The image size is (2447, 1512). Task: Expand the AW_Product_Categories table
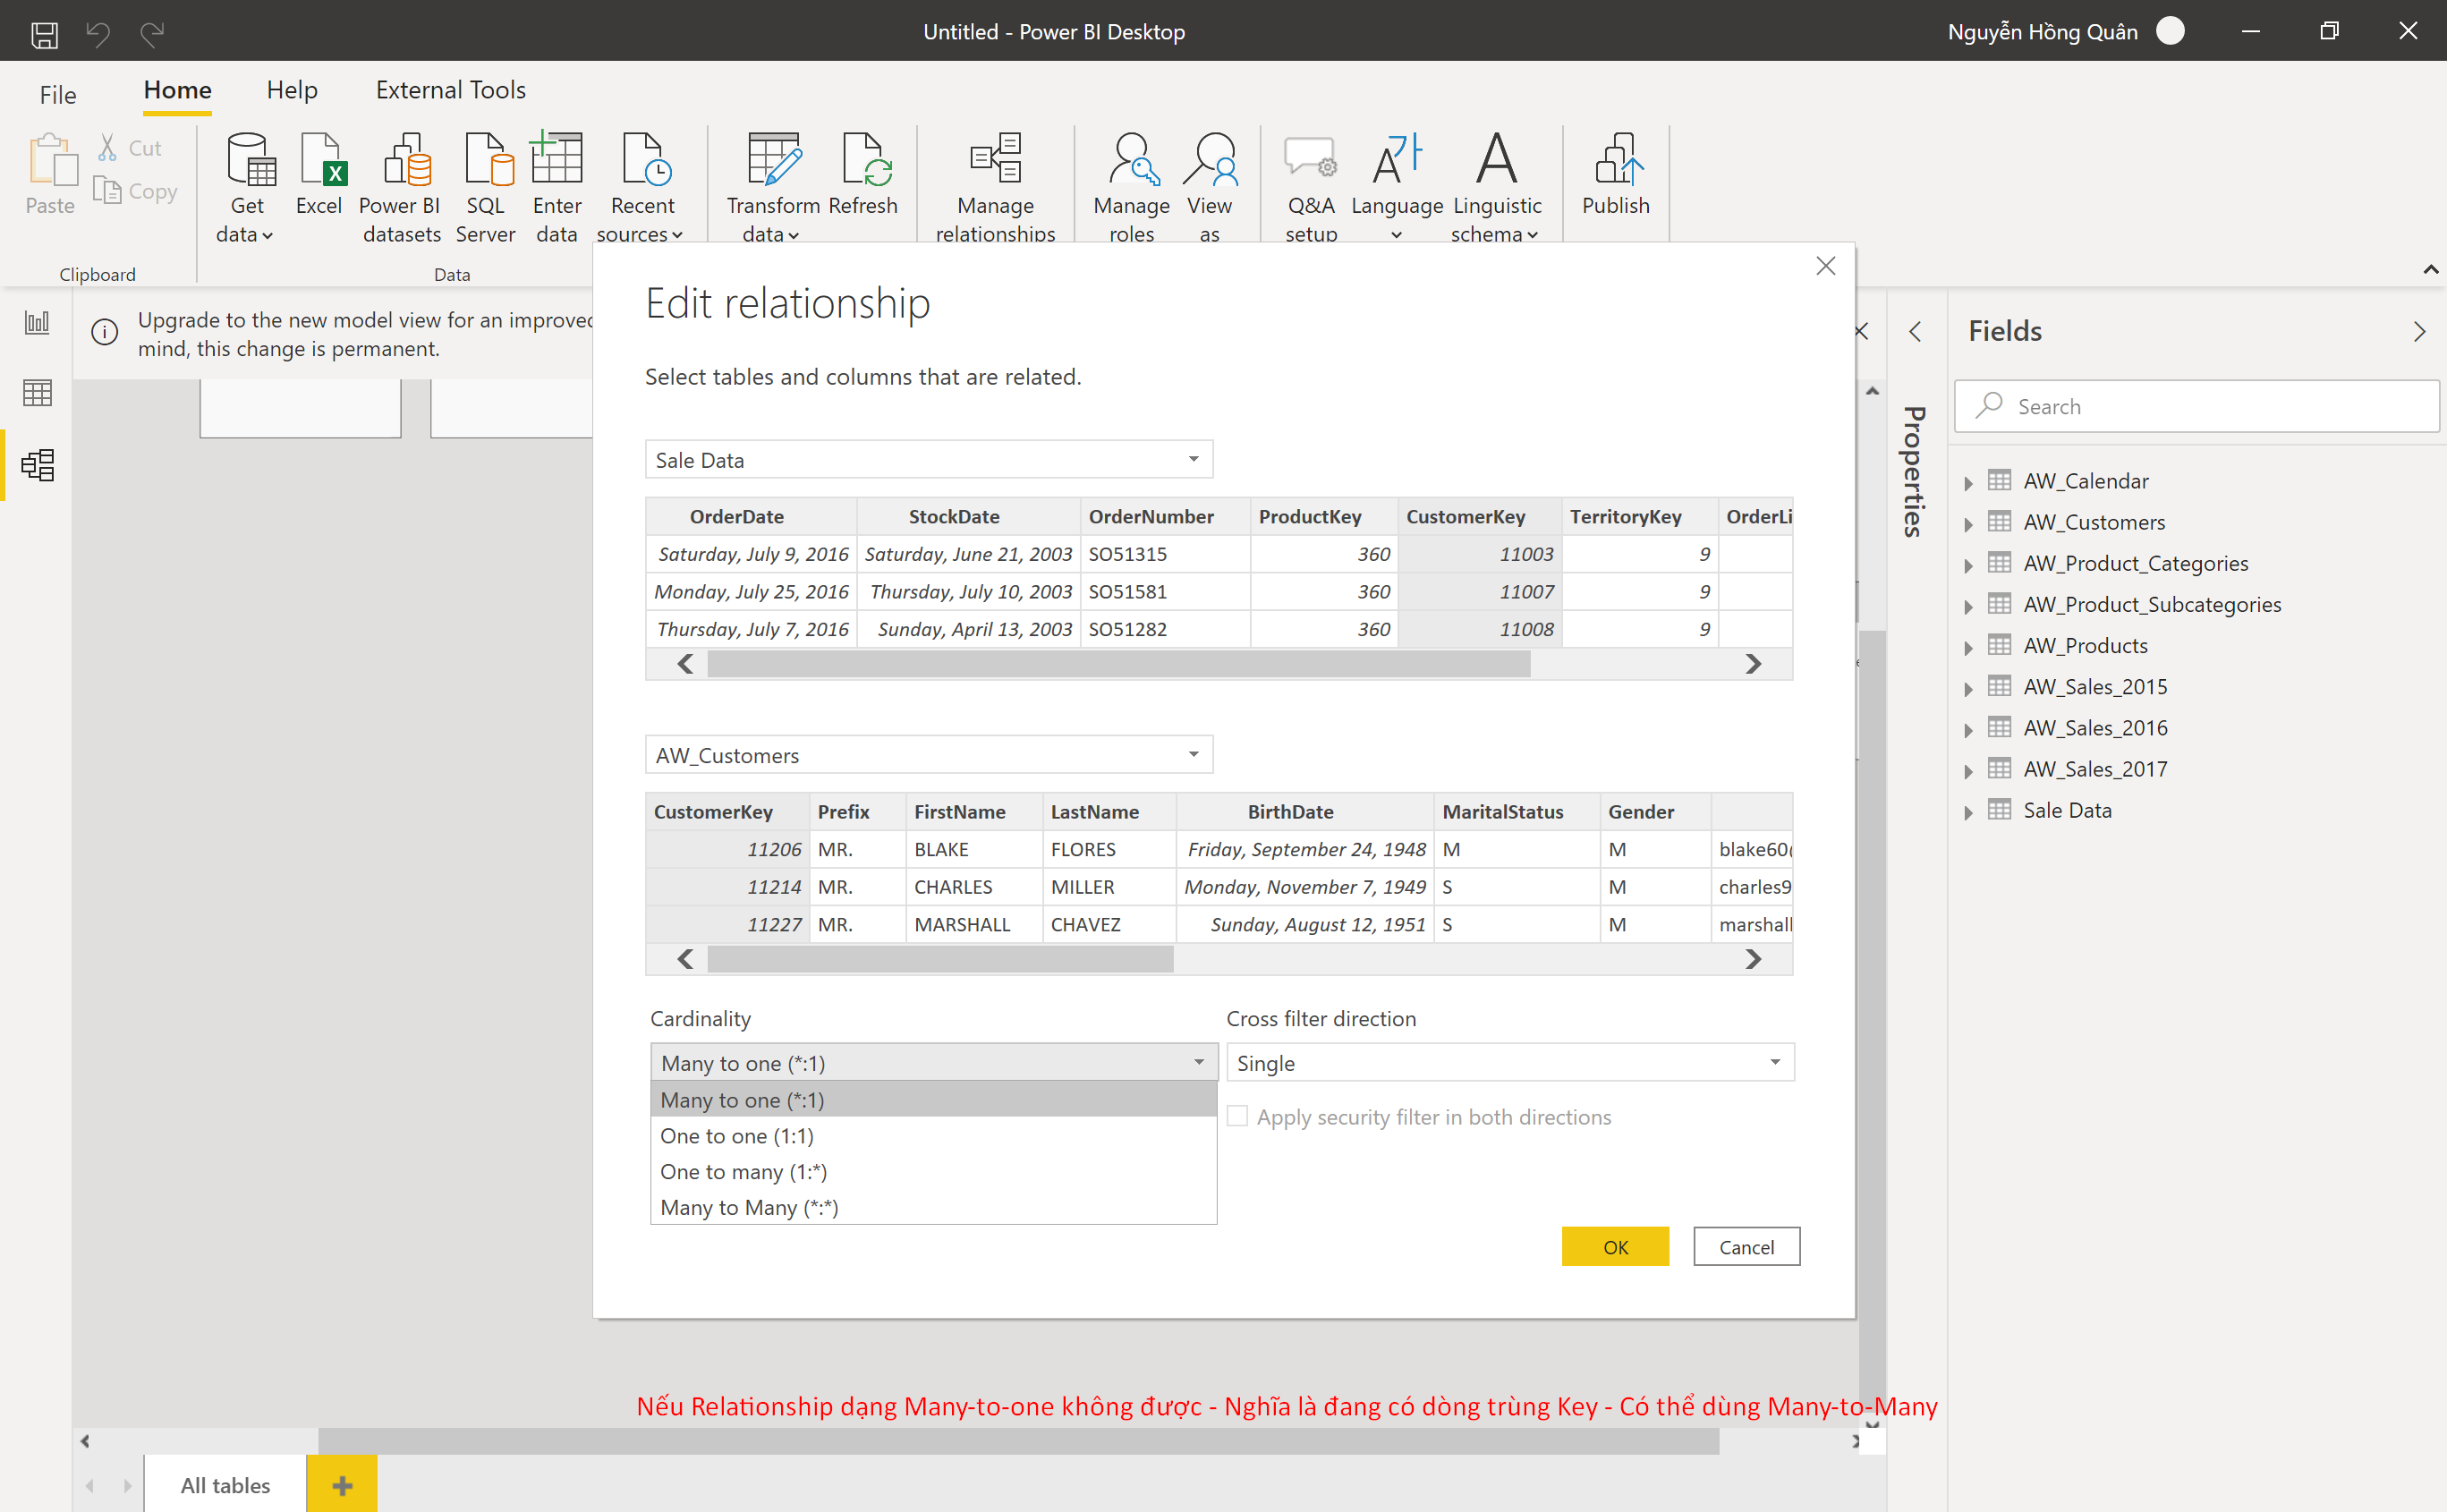[1968, 565]
